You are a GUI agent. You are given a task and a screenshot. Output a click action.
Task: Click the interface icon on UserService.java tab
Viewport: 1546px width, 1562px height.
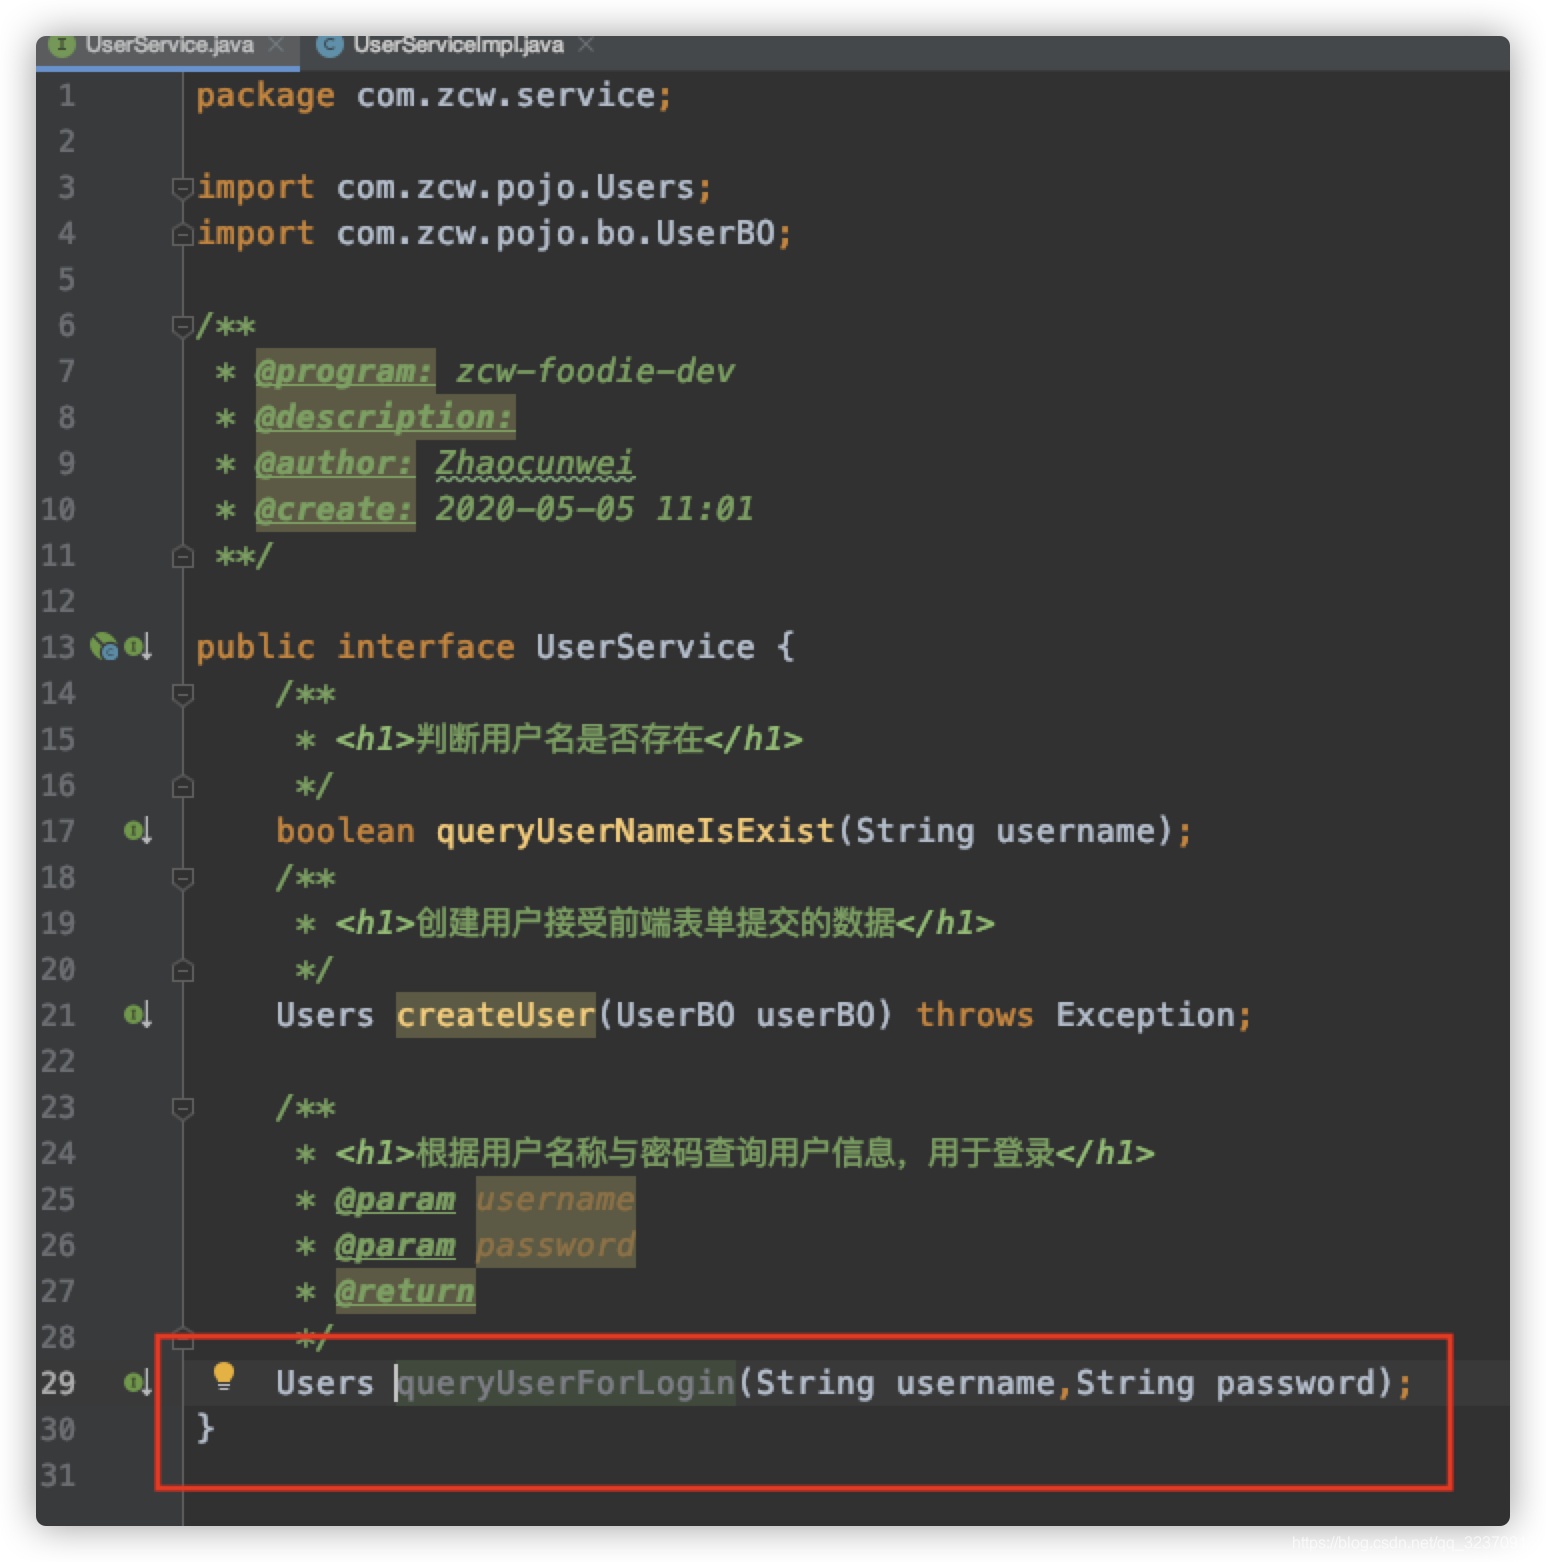click(62, 45)
